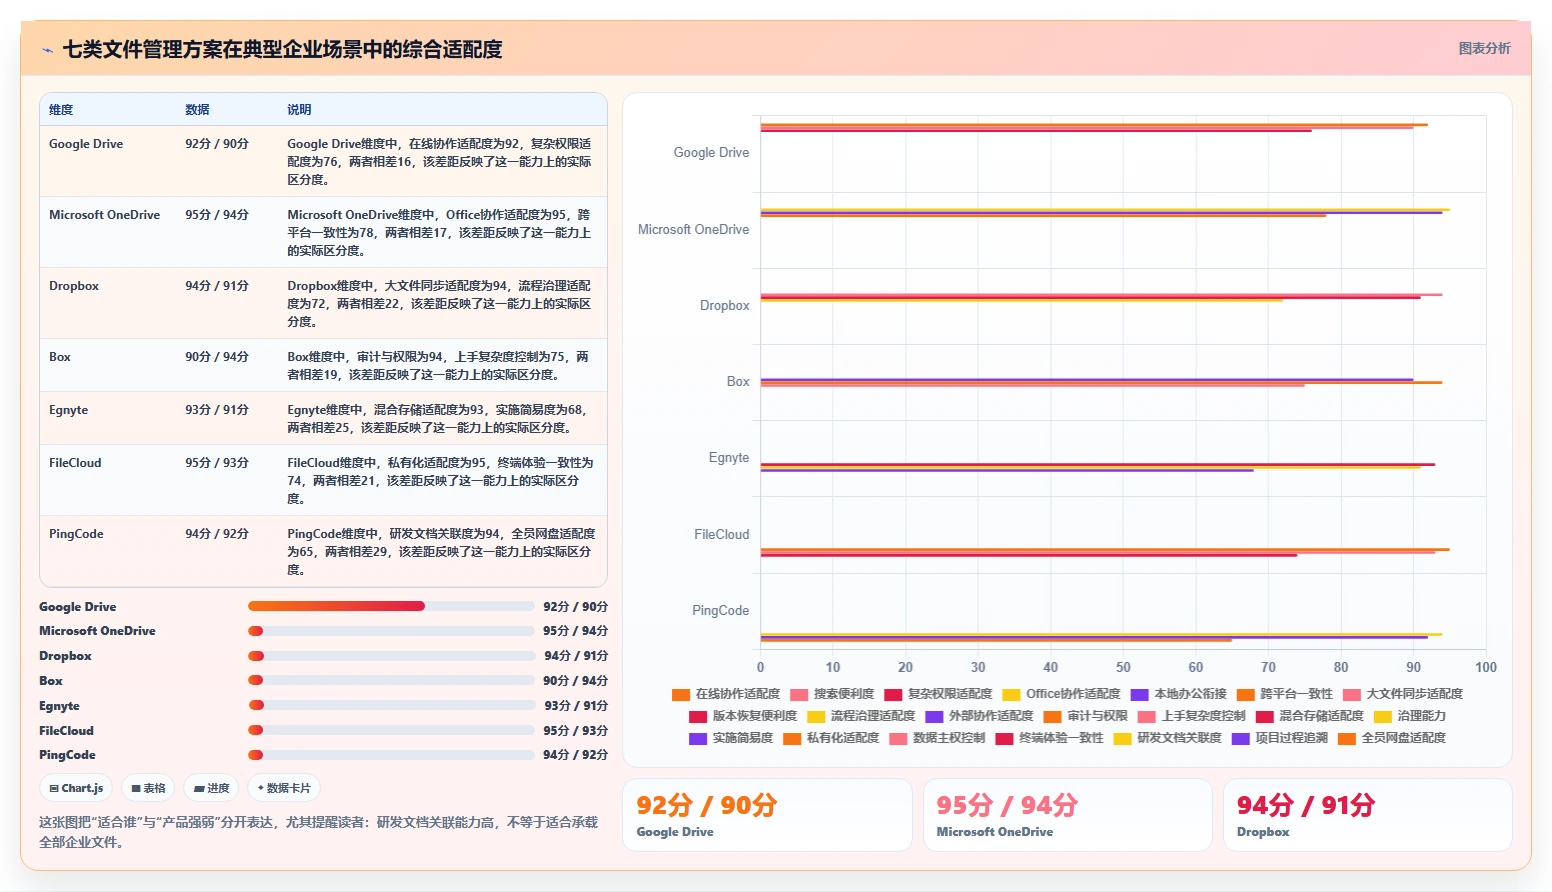Select the 数据卡片 tag
1552x892 pixels.
click(284, 788)
